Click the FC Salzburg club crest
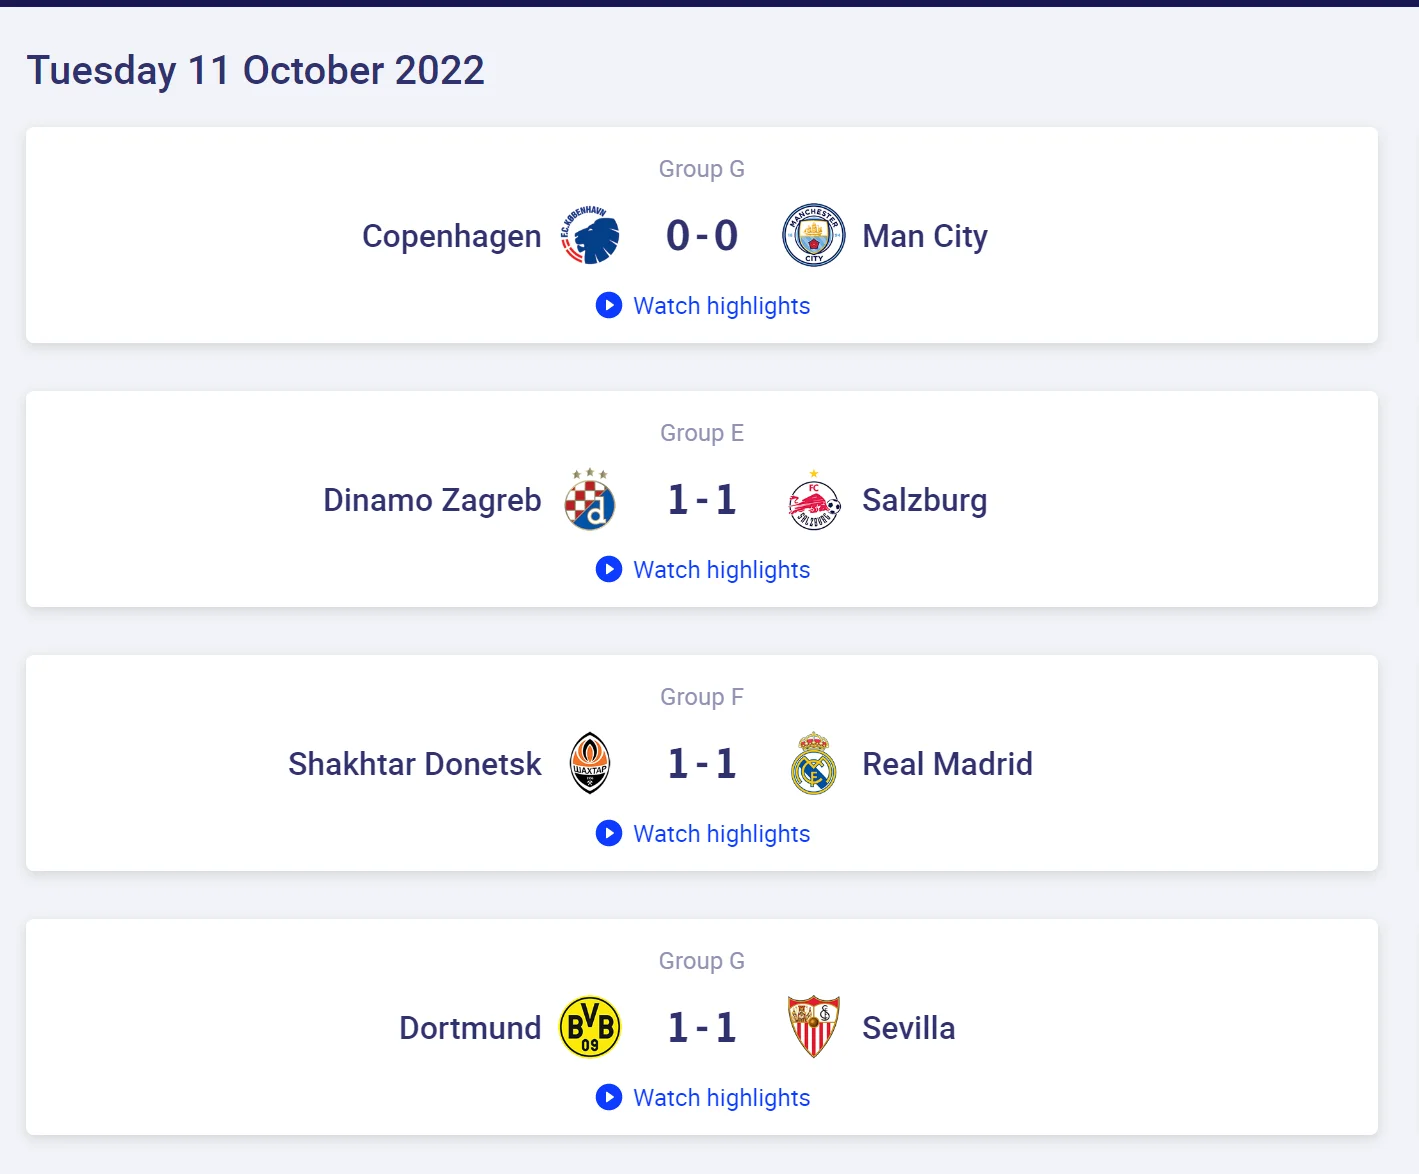Screen dimensions: 1419x1174 click(813, 501)
